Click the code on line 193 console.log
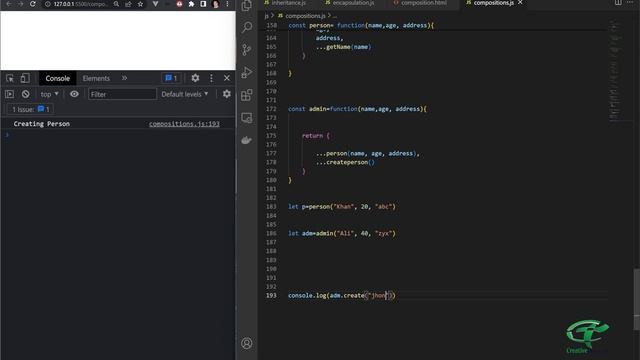 click(x=342, y=296)
